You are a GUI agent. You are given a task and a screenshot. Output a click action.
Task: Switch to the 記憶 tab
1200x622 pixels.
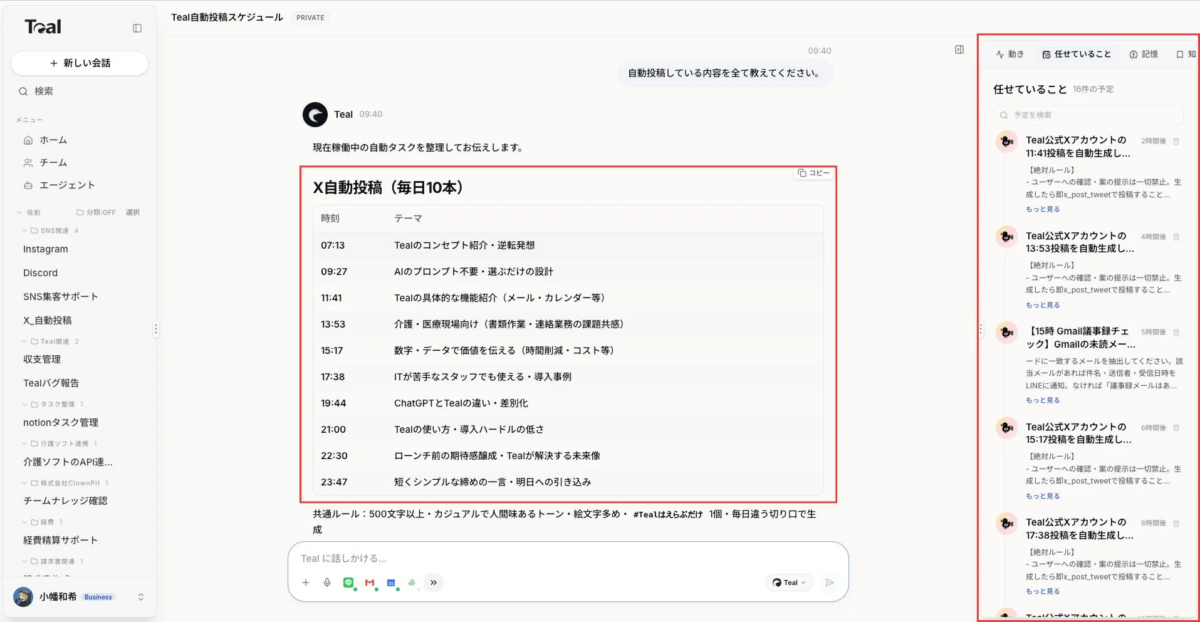click(1143, 54)
